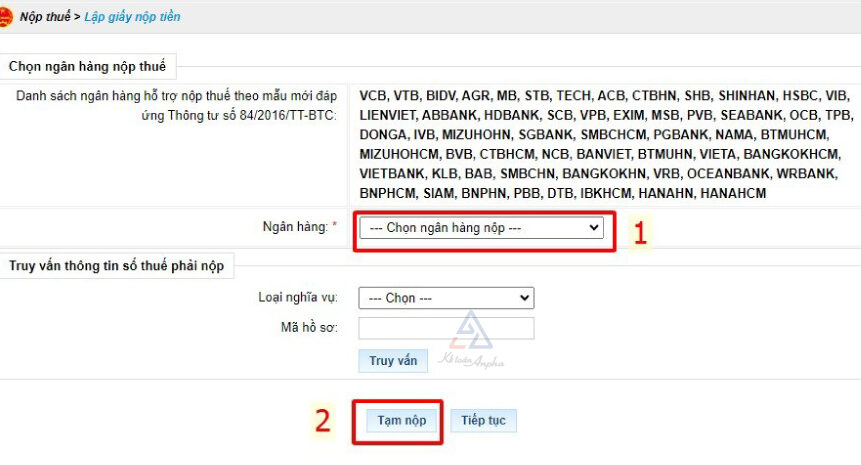
Task: Click the 'Loại nghĩa vụ:' field label
Action: tap(298, 298)
